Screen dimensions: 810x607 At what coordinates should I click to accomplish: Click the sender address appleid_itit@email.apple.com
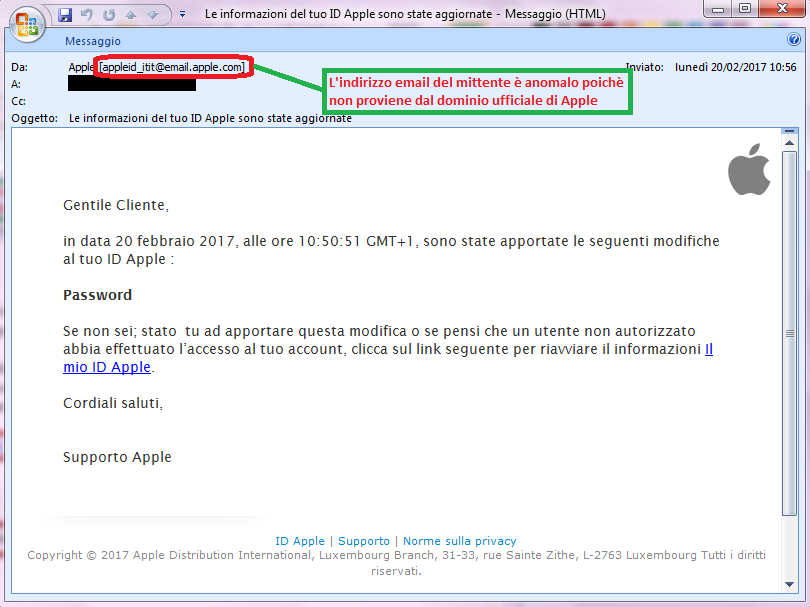coord(172,67)
